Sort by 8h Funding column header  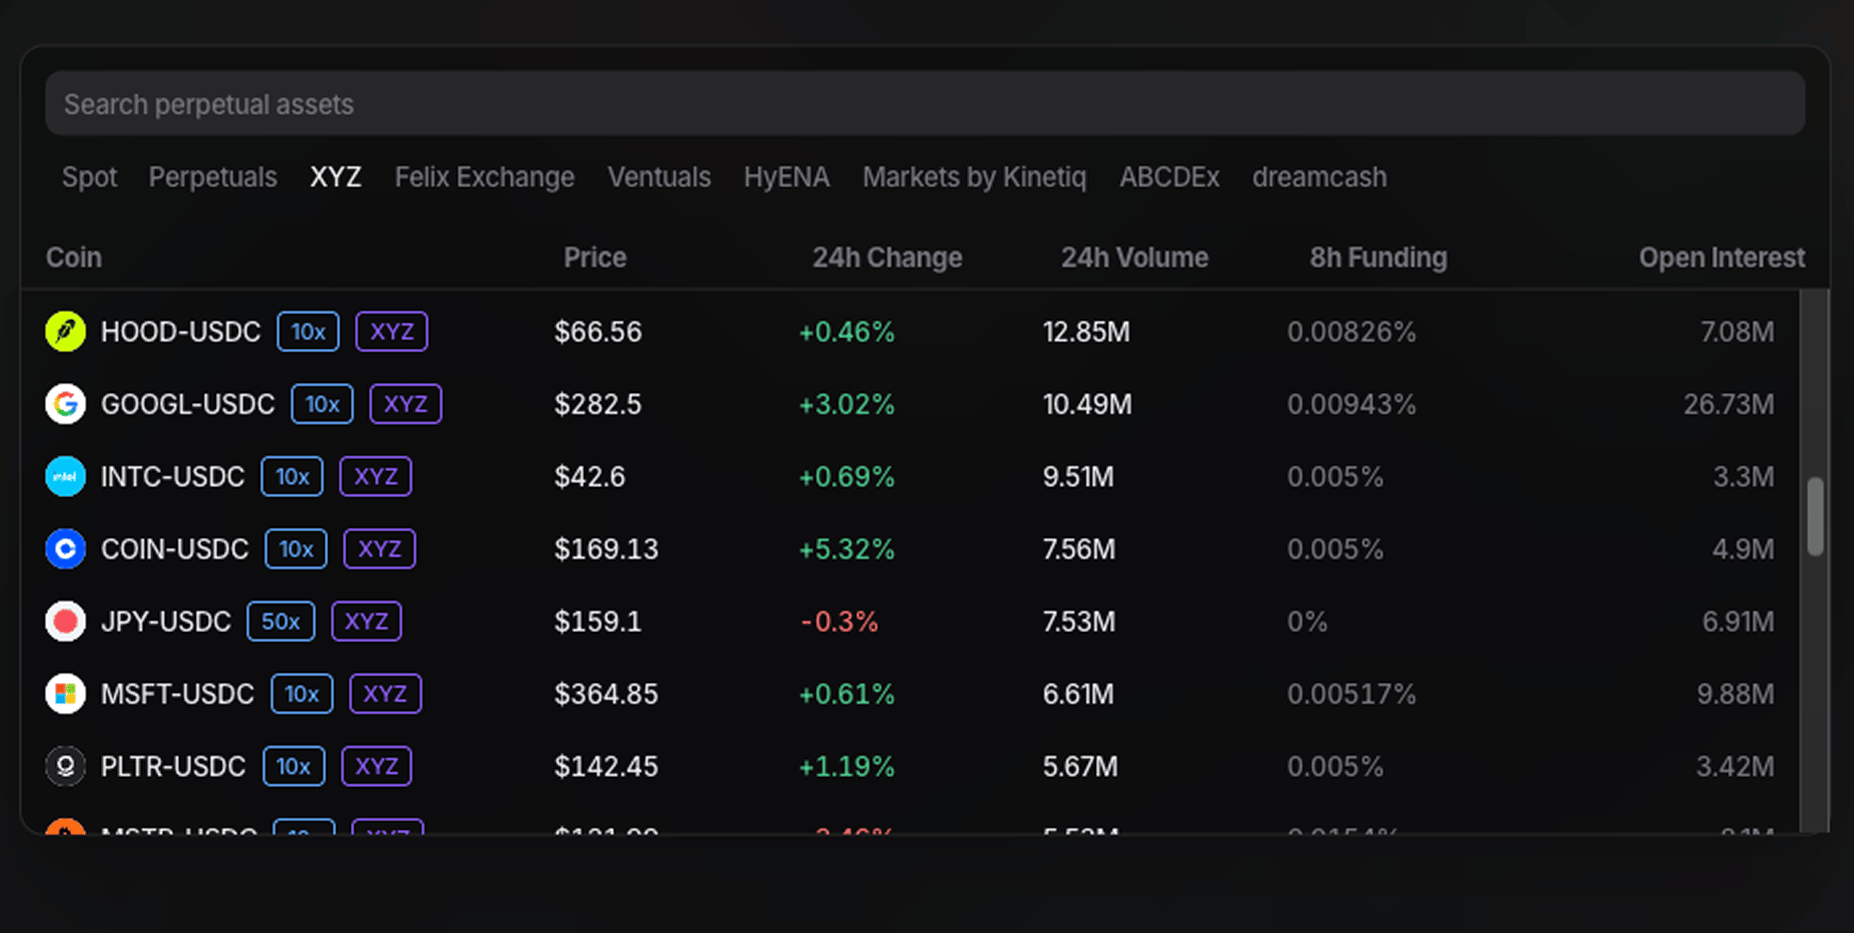(x=1378, y=257)
